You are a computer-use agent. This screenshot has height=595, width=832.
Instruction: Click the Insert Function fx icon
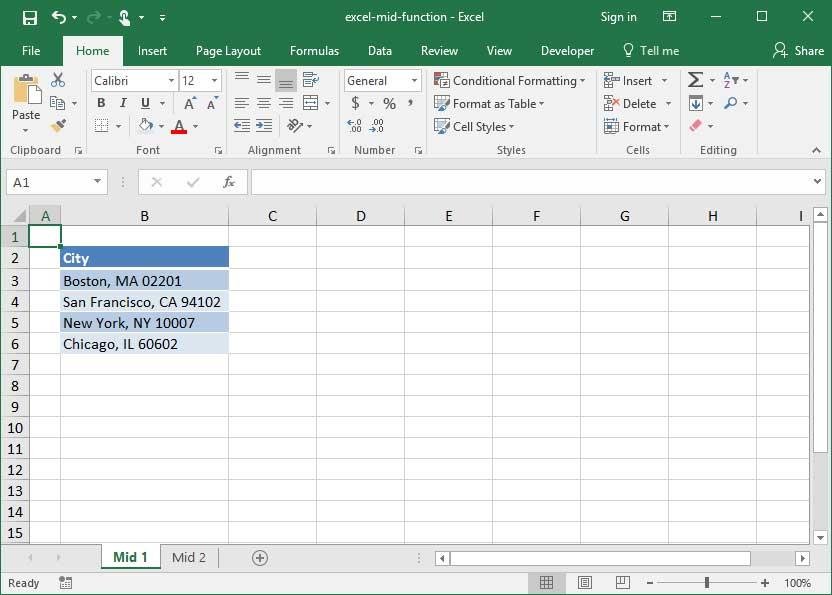click(x=229, y=182)
